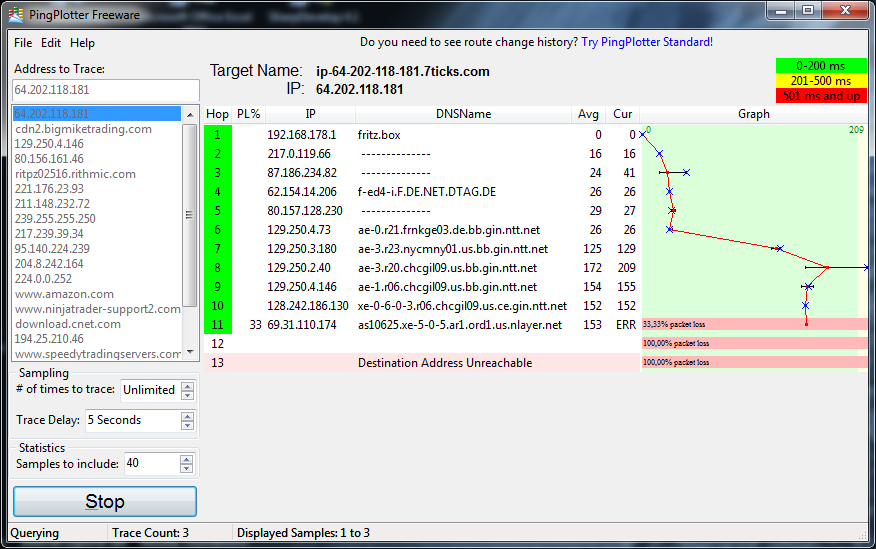876x549 pixels.
Task: Select www.speedytradingservers.com in the address list
Action: [97, 354]
